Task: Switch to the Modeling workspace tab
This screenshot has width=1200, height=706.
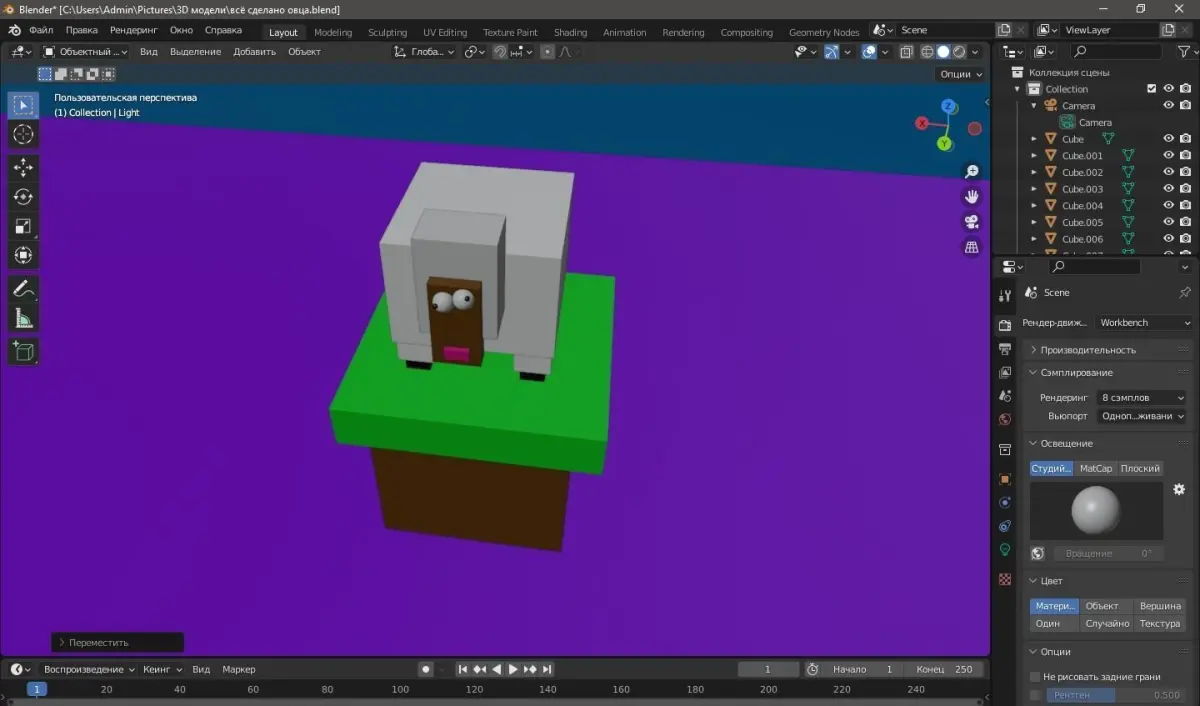Action: 333,32
